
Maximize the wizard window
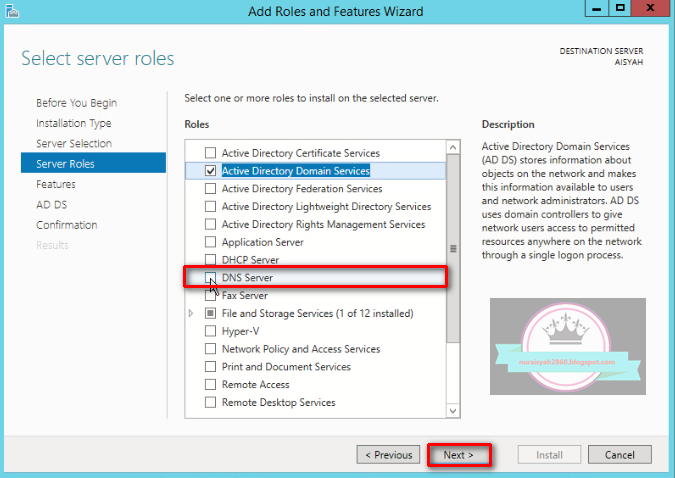pos(620,8)
